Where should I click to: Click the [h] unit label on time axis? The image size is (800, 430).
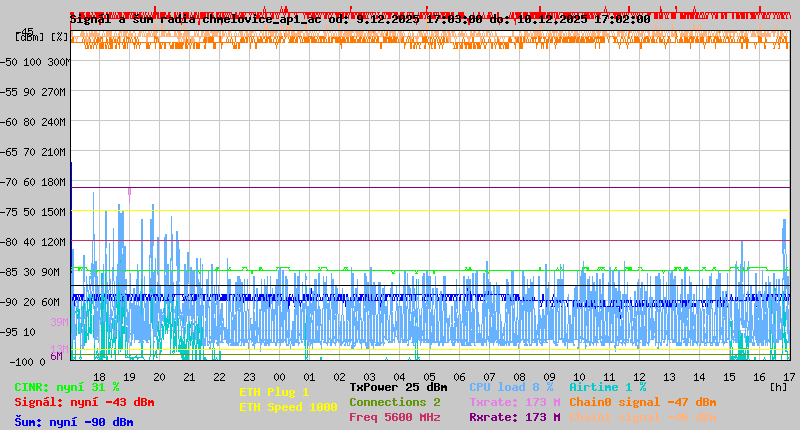779,387
